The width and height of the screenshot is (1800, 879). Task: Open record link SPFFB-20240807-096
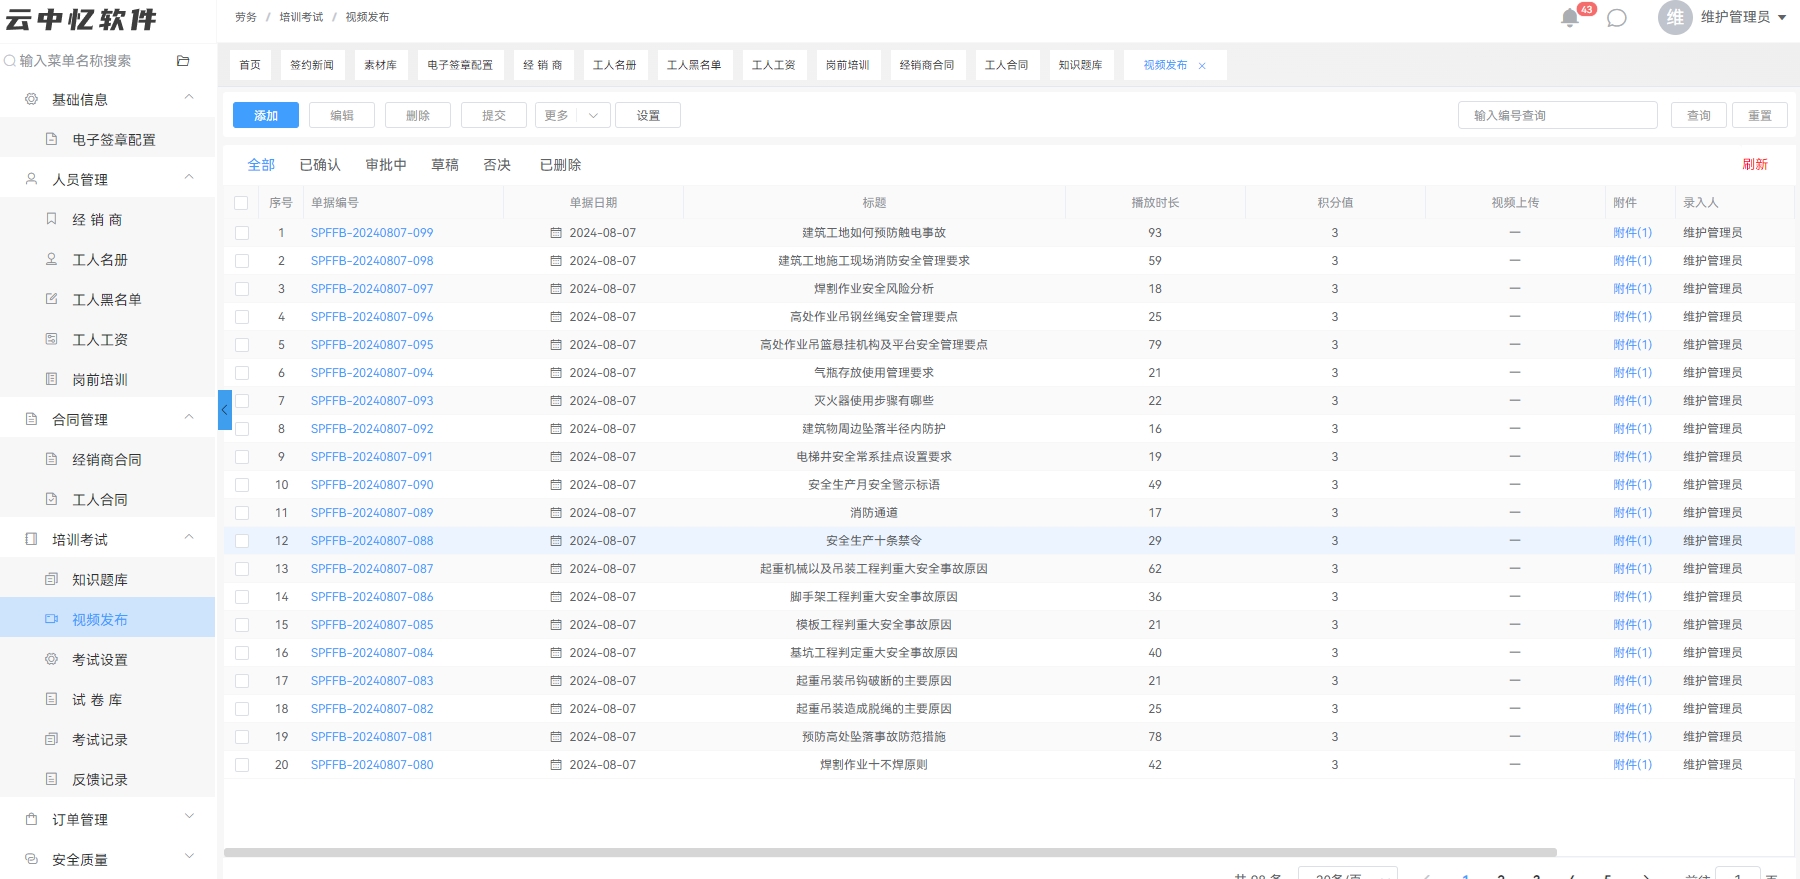(x=372, y=317)
